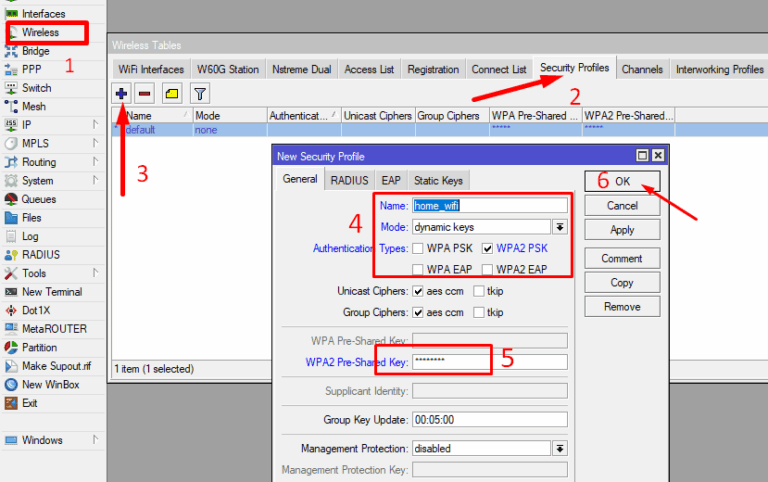Switch to the Channels tab
768x482 pixels.
[x=642, y=70]
